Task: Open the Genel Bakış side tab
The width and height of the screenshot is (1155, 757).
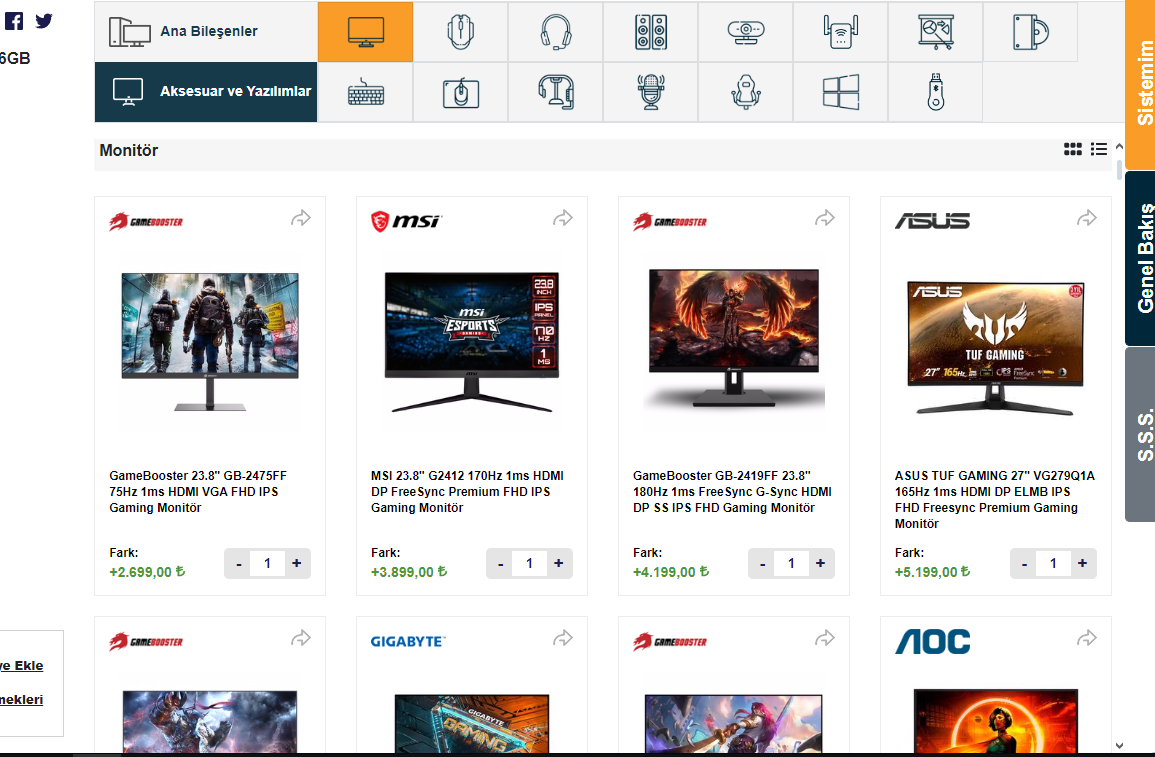Action: [1140, 258]
